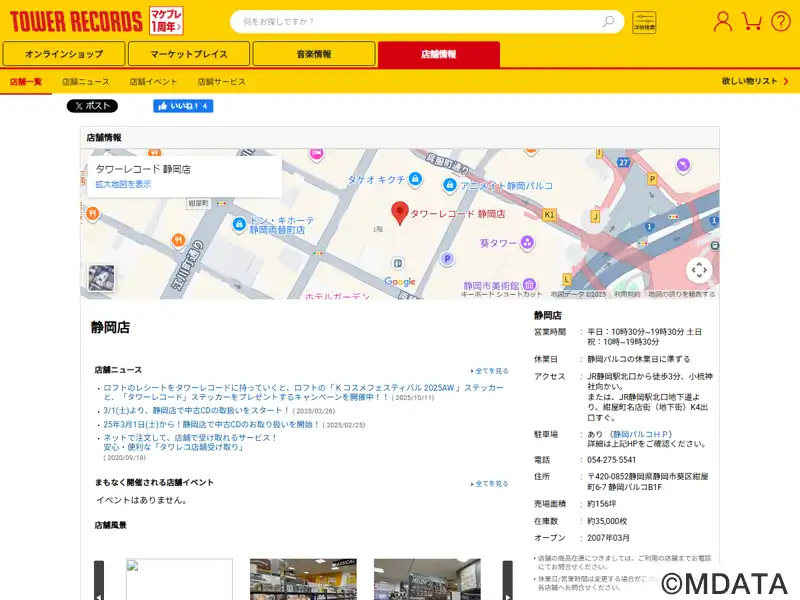Image resolution: width=800 pixels, height=600 pixels.
Task: Click the search field 何をお探しですか？
Action: point(418,21)
